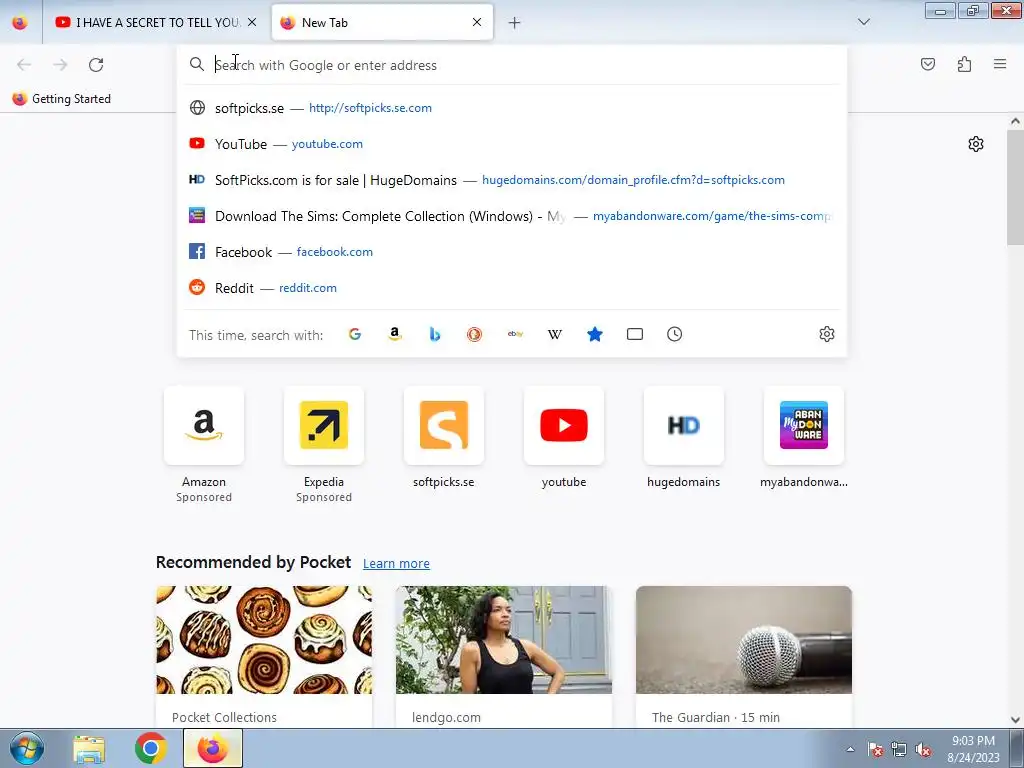Viewport: 1024px width, 768px height.
Task: Open the network status tray icon
Action: pyautogui.click(x=899, y=749)
